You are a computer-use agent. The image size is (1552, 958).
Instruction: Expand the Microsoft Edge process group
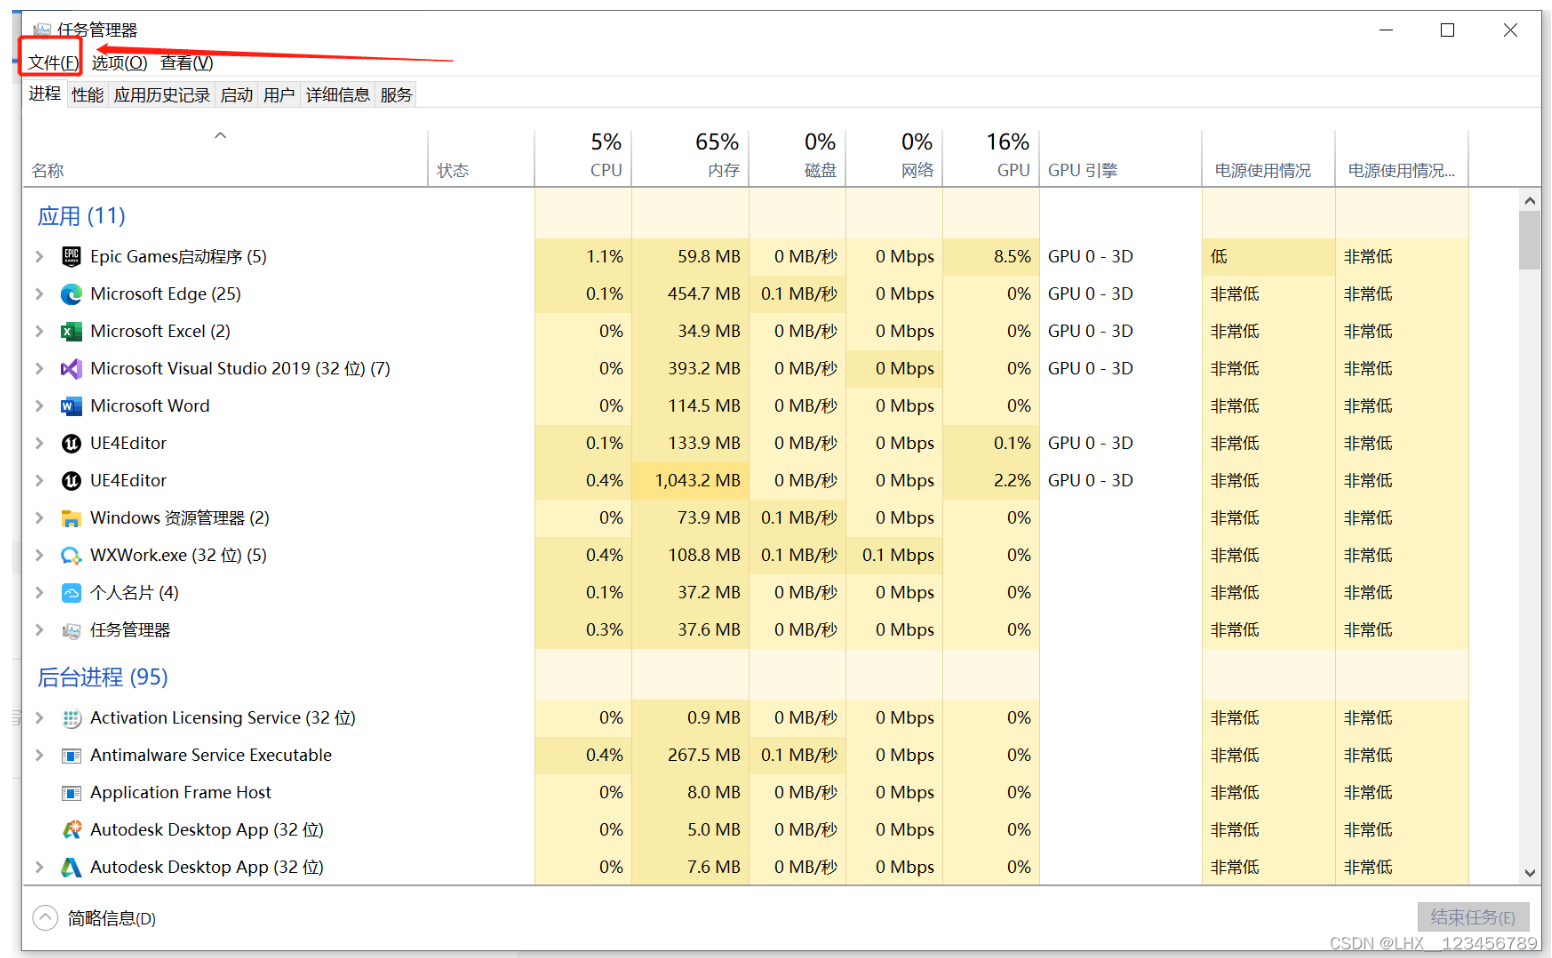39,294
